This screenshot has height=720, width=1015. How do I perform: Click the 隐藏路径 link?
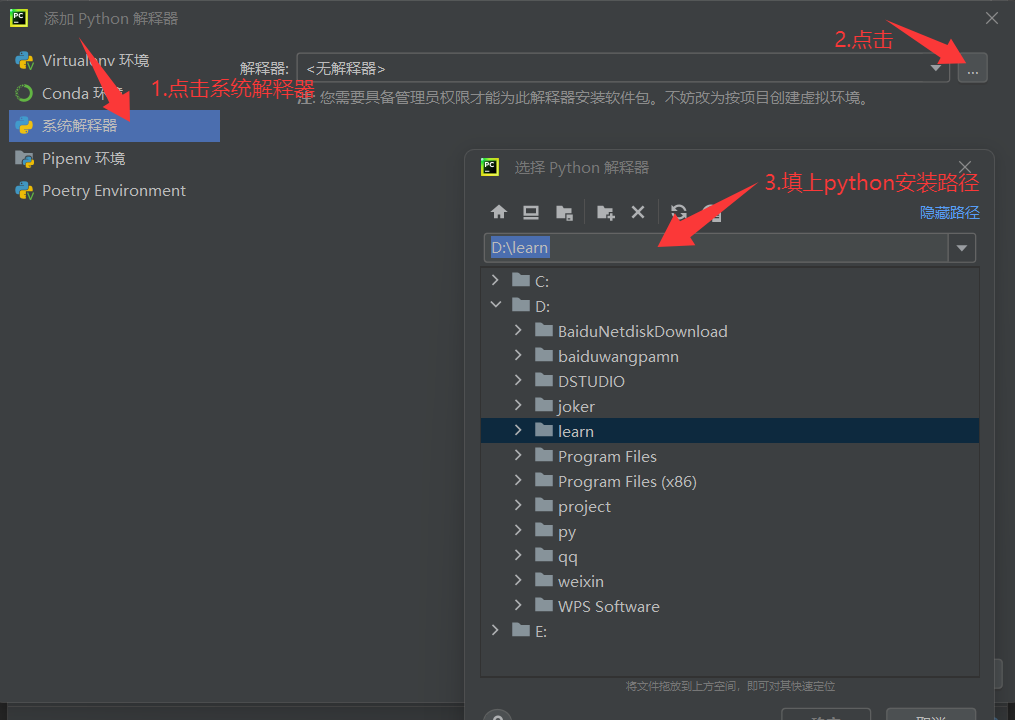pos(950,212)
